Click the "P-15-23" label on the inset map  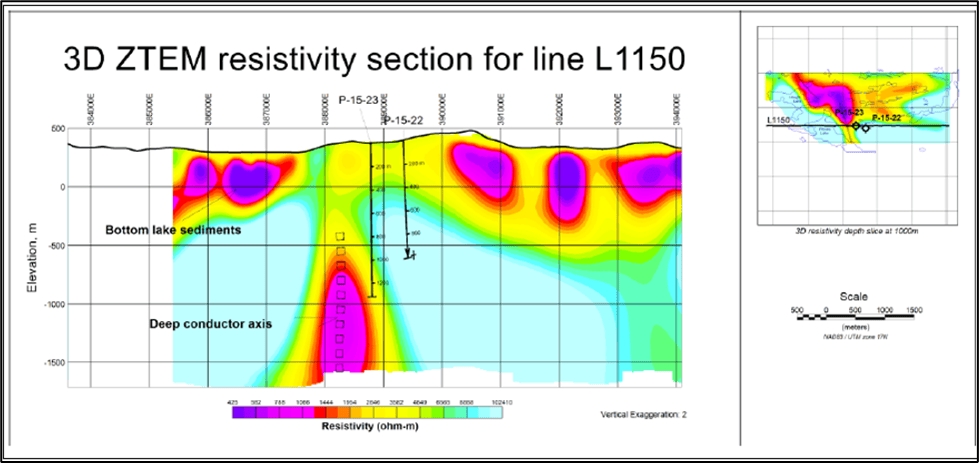tap(851, 111)
